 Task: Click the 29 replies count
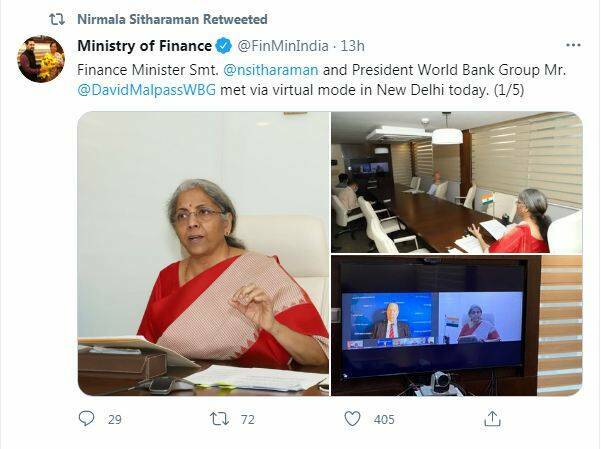(x=115, y=420)
